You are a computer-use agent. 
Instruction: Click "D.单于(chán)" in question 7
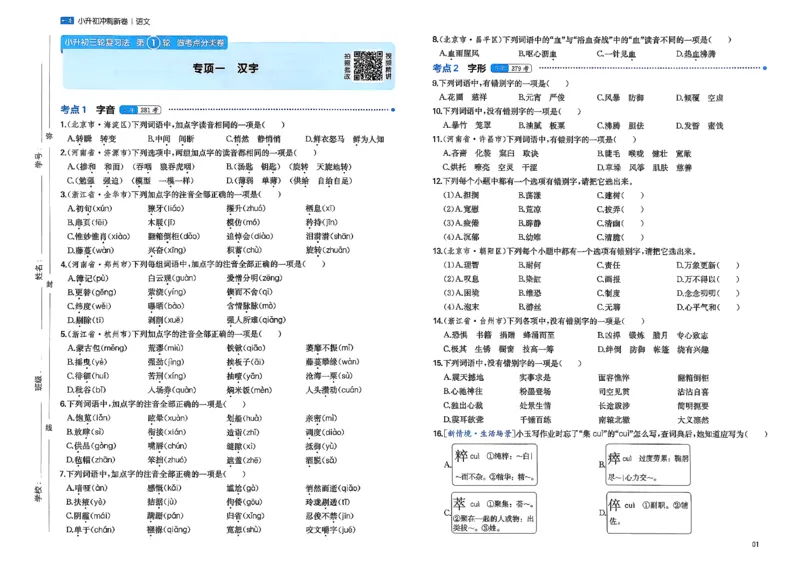[90, 530]
